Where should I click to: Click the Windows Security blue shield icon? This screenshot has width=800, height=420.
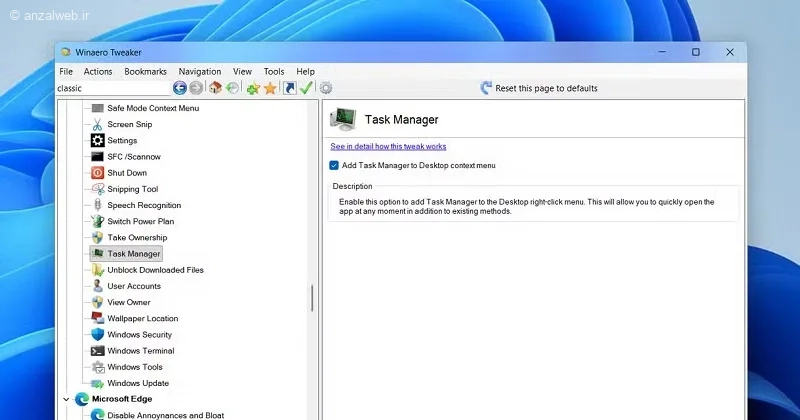[x=97, y=335]
